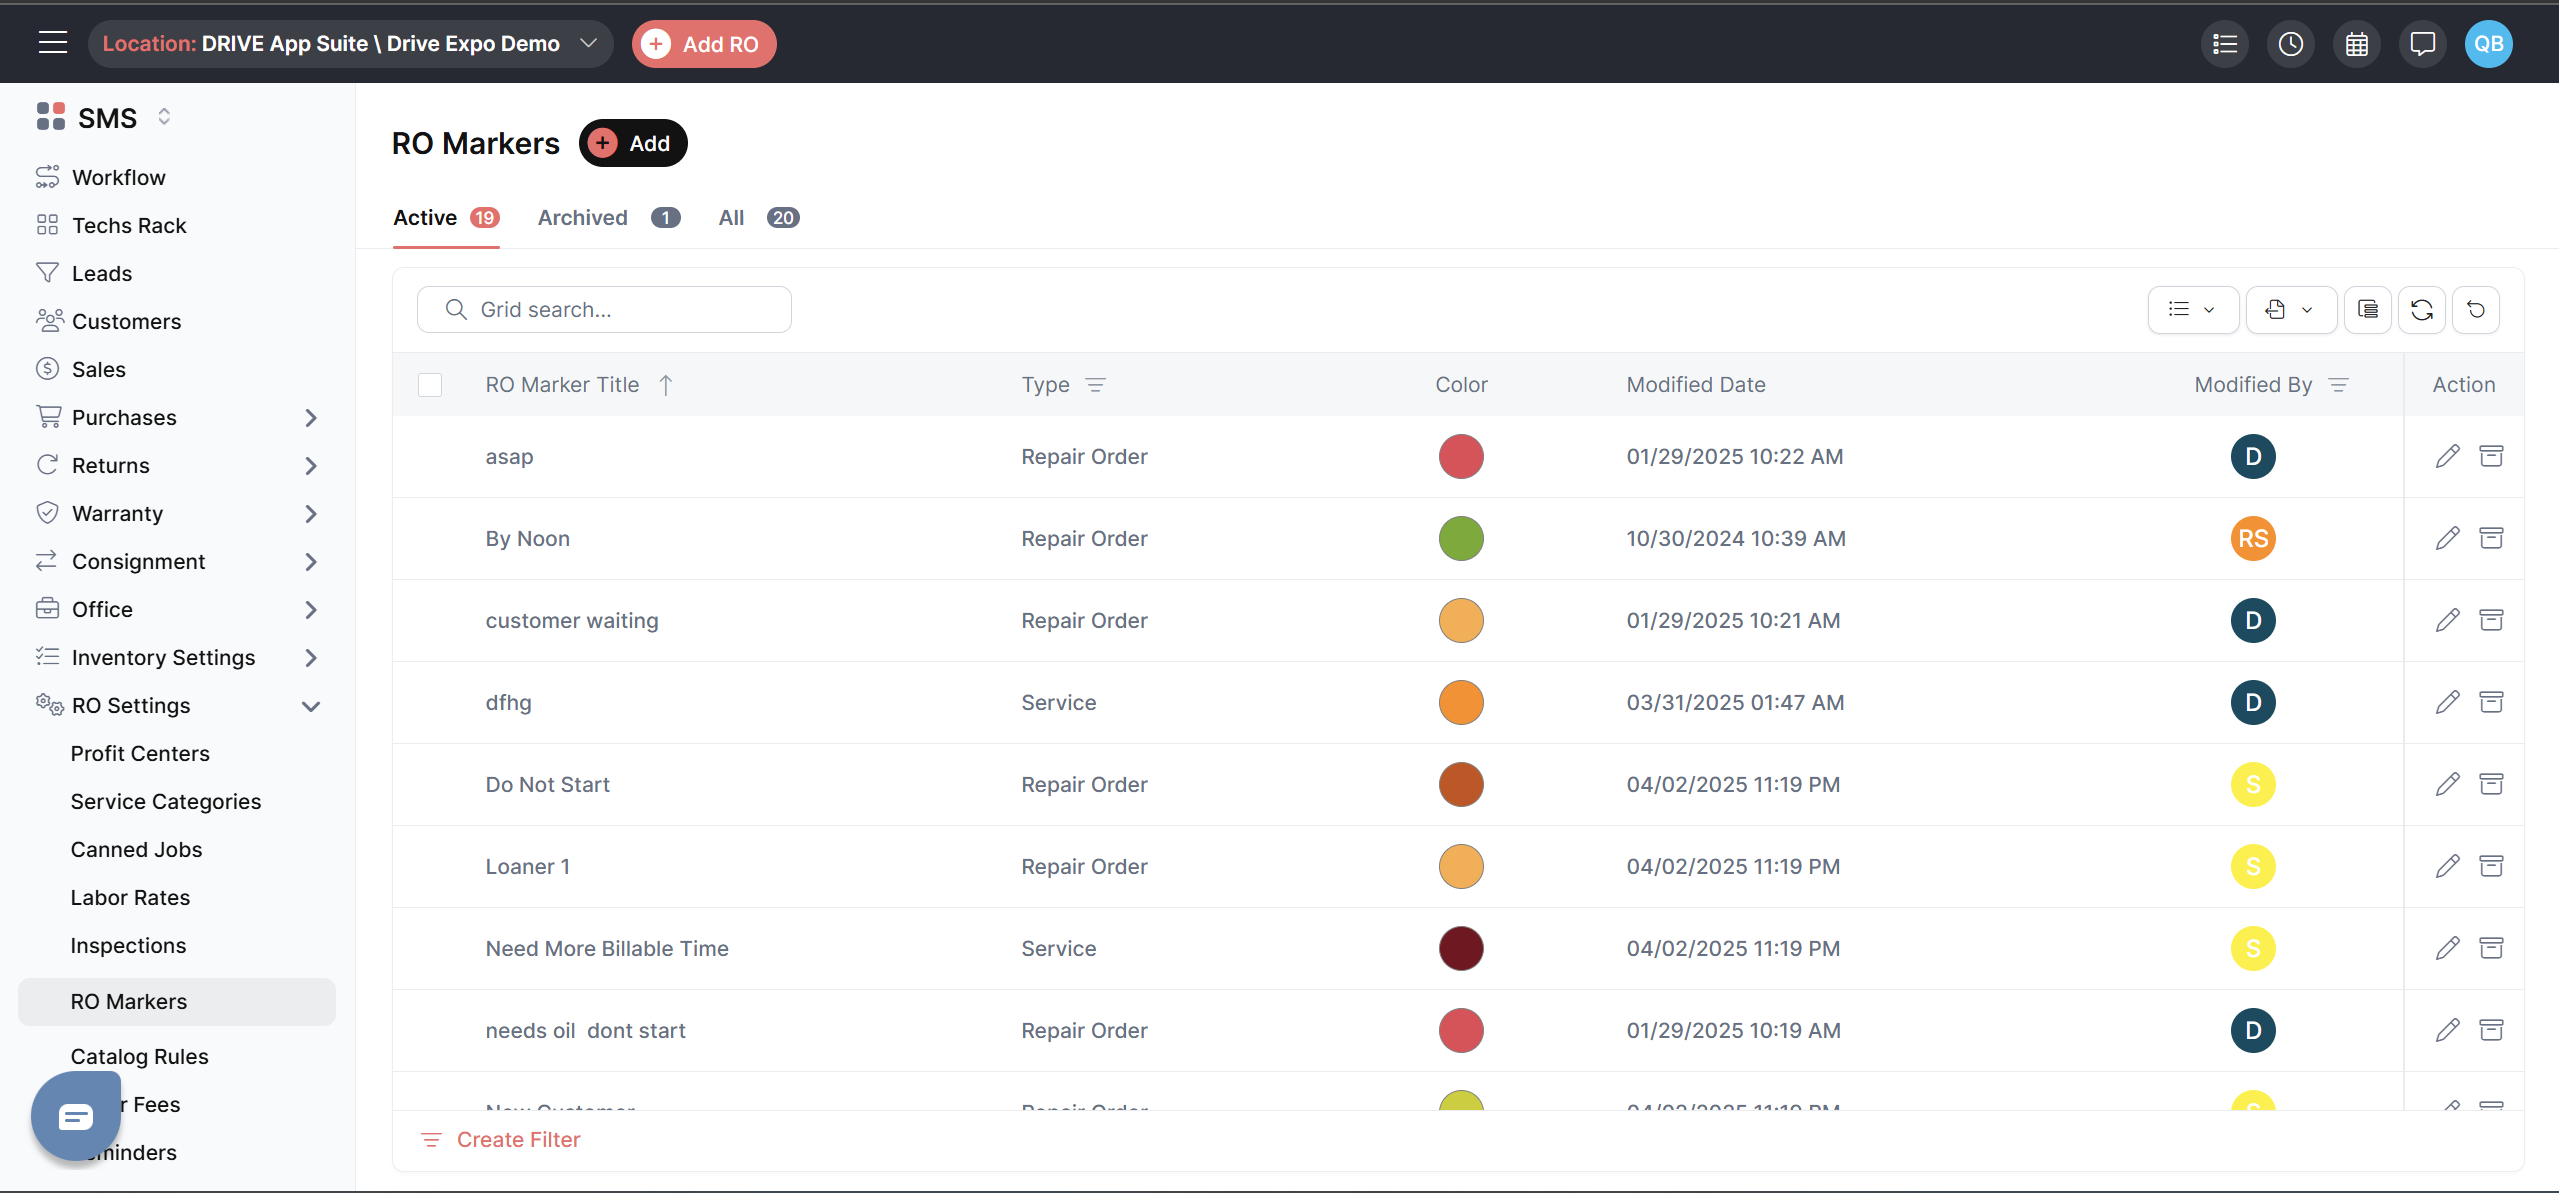Open the floating chat support bubble

(x=76, y=1116)
